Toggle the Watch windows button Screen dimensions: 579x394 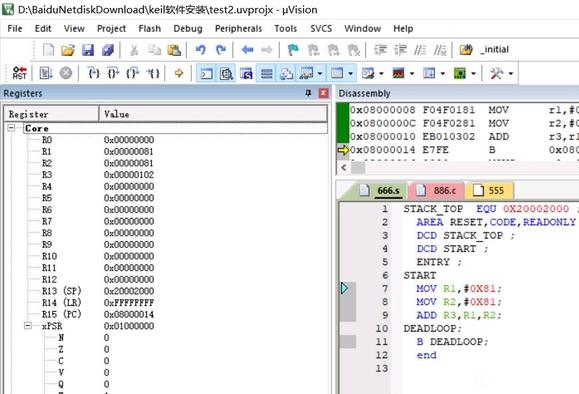306,73
